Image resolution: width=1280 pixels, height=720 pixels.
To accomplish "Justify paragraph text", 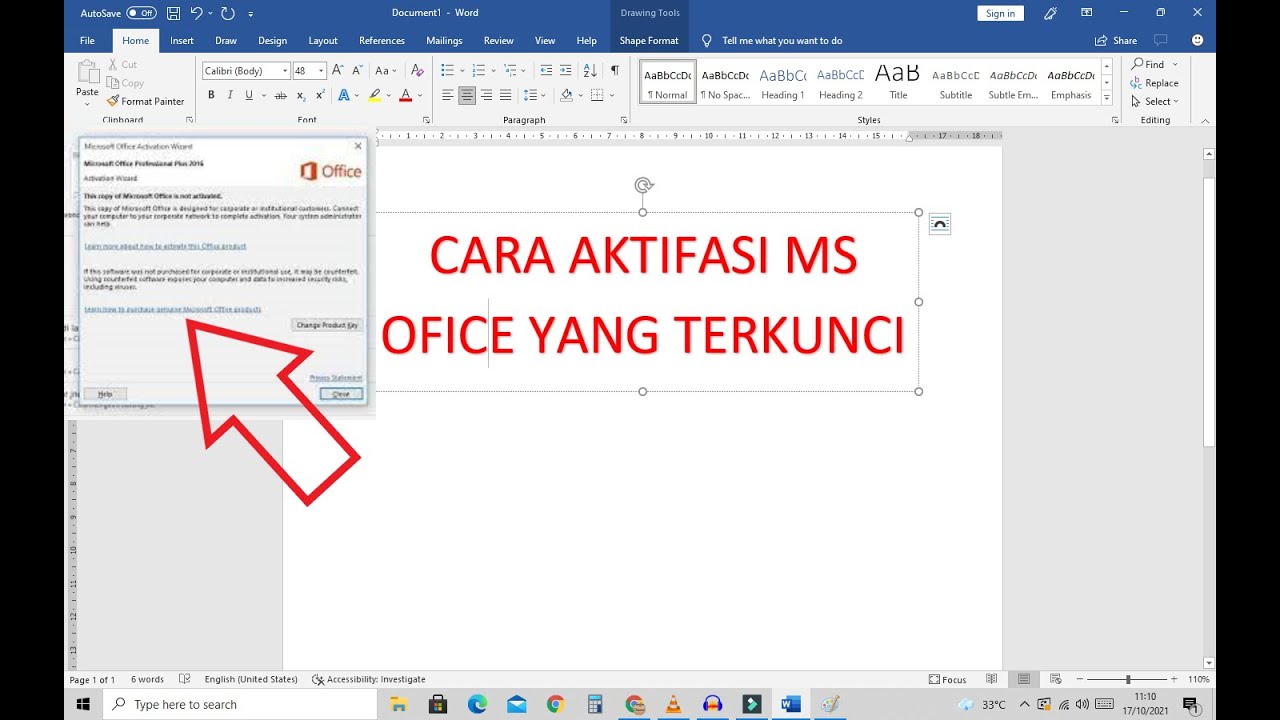I will pos(505,95).
